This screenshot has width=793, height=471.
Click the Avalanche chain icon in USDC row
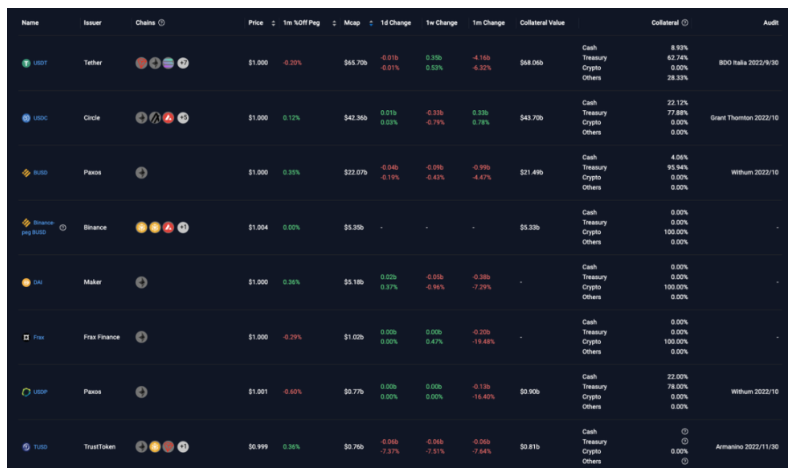click(168, 118)
